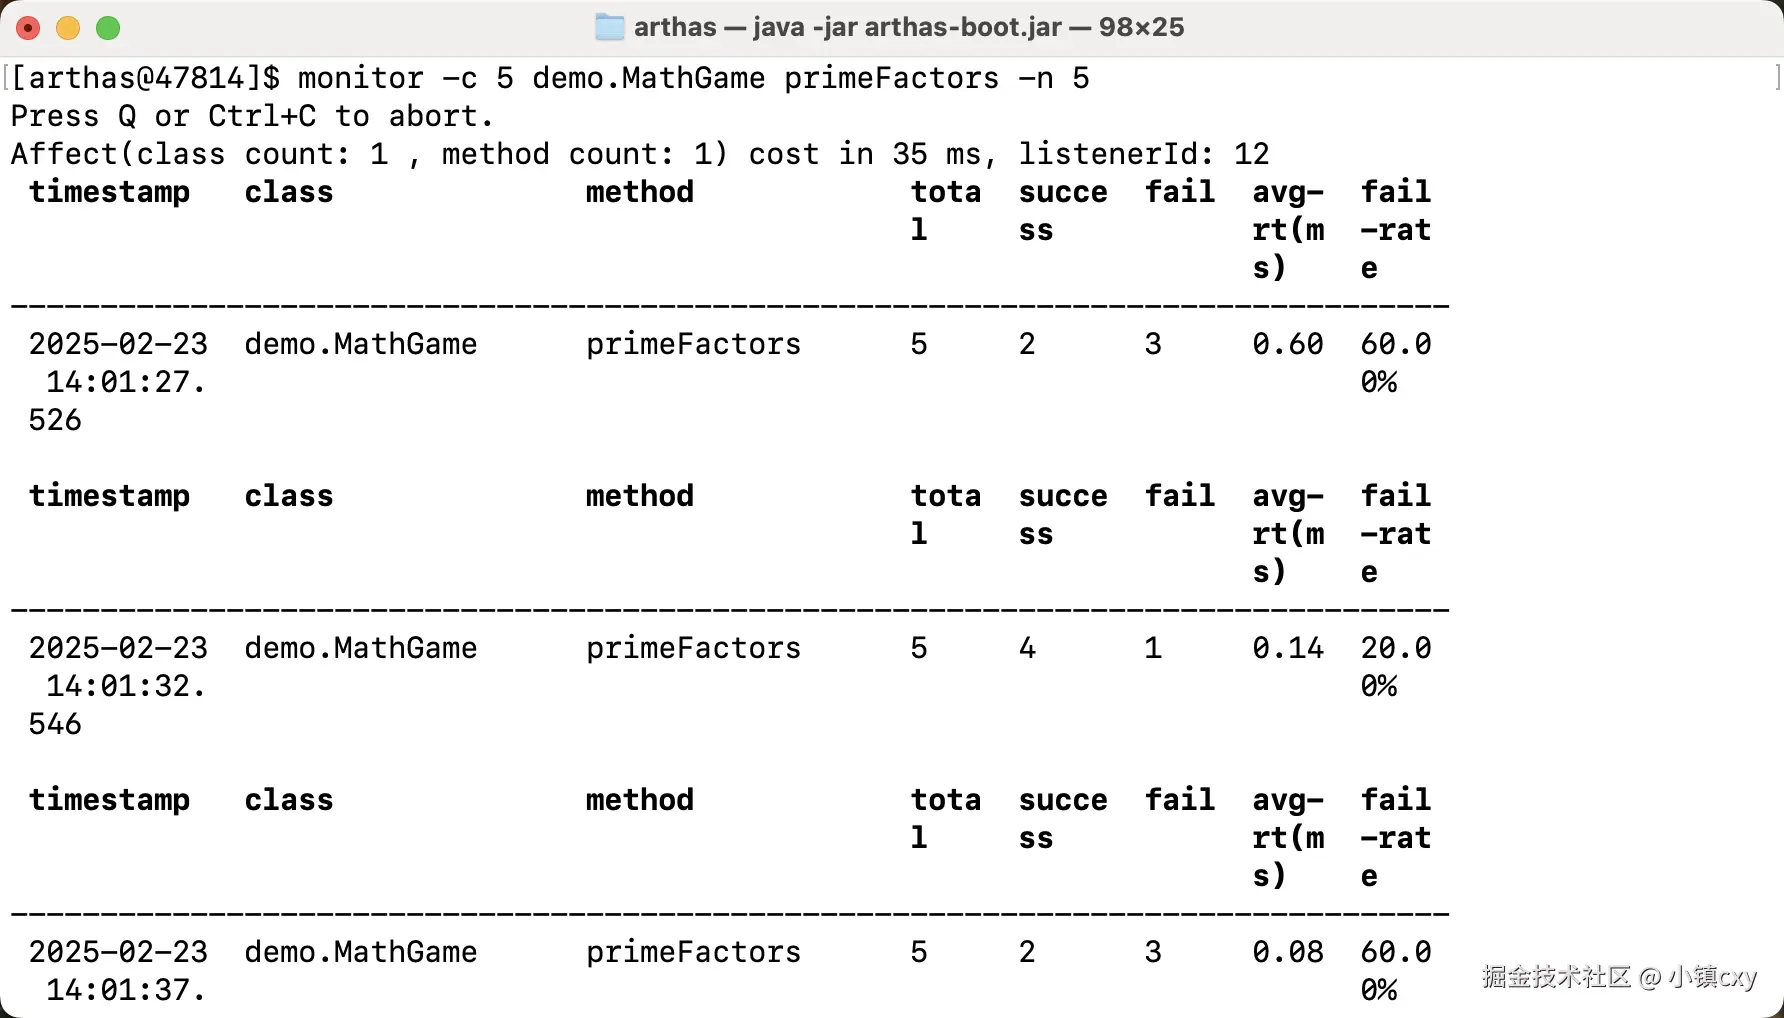Click the success count value 4
Viewport: 1784px width, 1018px height.
pos(1027,648)
